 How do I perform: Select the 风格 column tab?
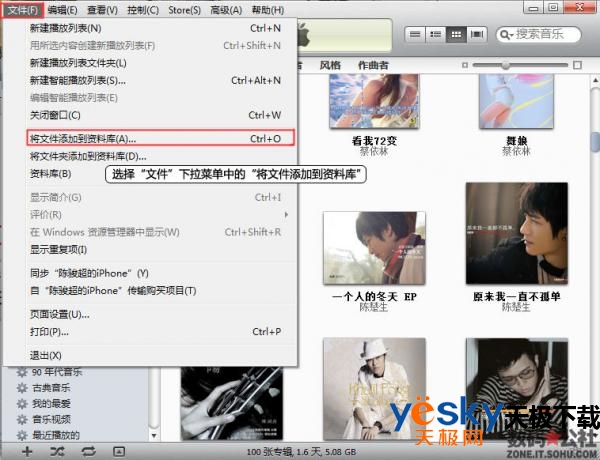330,65
